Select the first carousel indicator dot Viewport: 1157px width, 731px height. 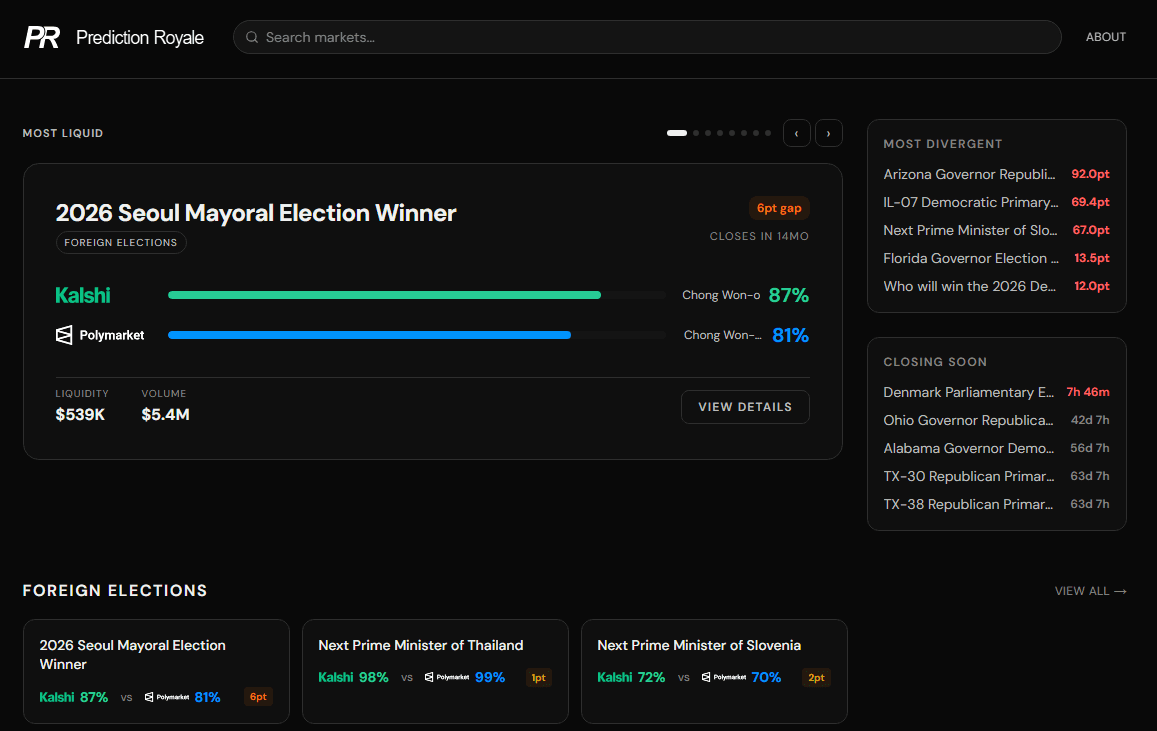click(677, 133)
